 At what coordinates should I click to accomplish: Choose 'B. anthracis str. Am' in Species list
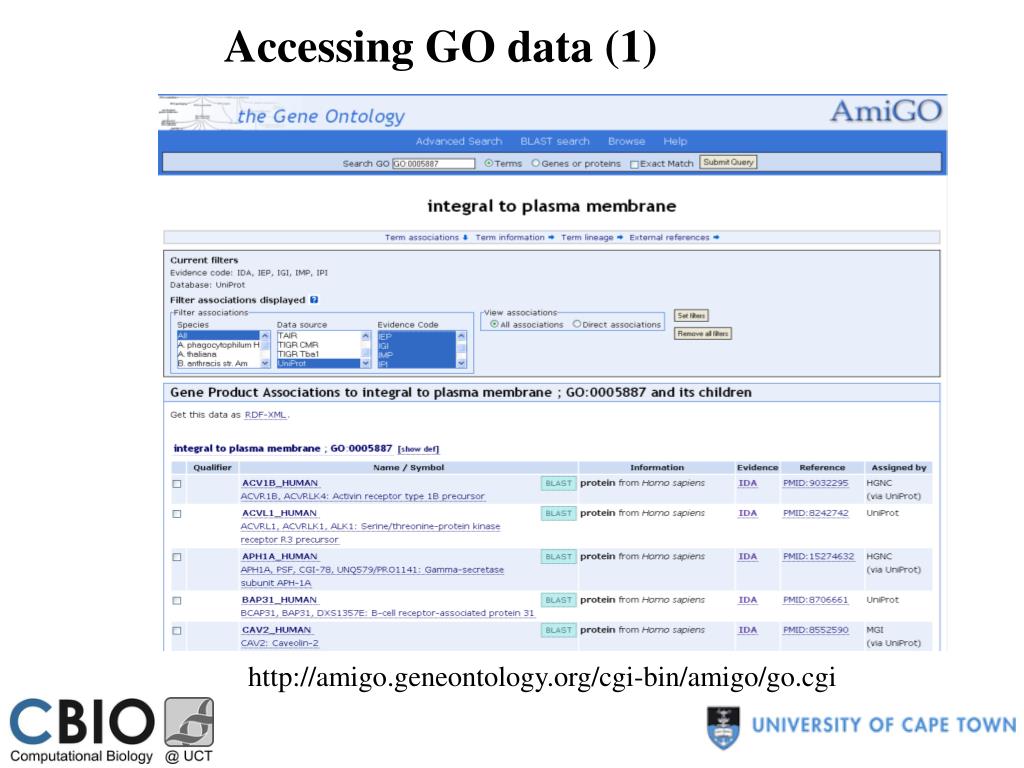(x=219, y=363)
